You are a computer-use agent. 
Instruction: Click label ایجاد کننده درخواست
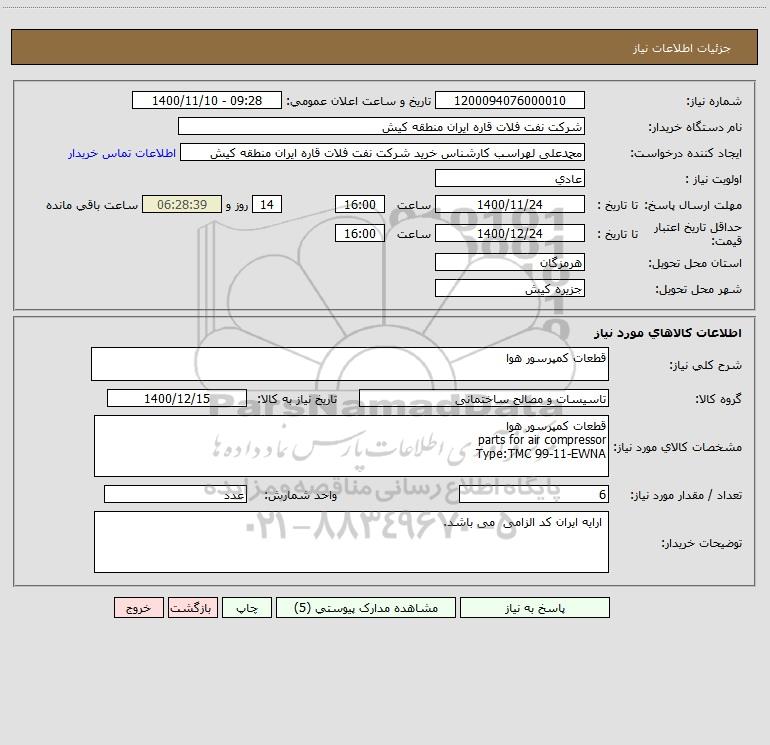tap(686, 153)
